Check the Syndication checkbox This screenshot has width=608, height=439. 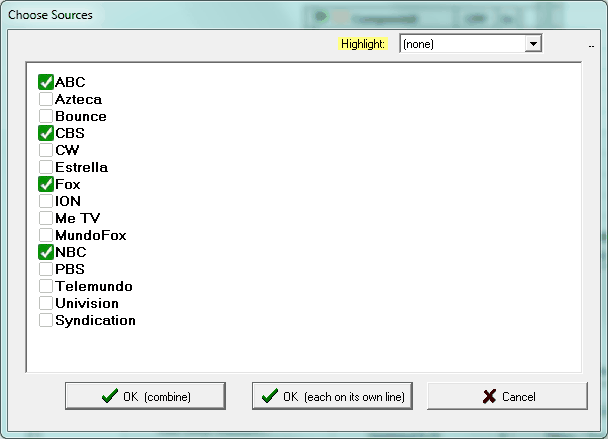click(46, 320)
